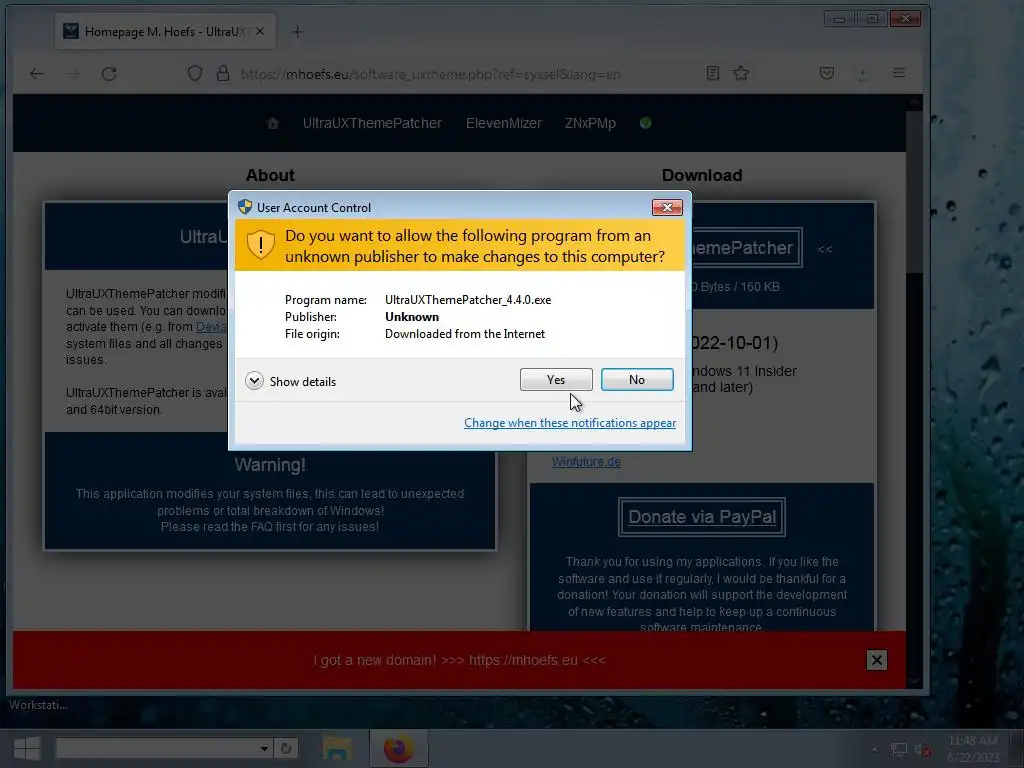Click the yellow warning shield icon
Image resolution: width=1024 pixels, height=768 pixels.
(261, 245)
